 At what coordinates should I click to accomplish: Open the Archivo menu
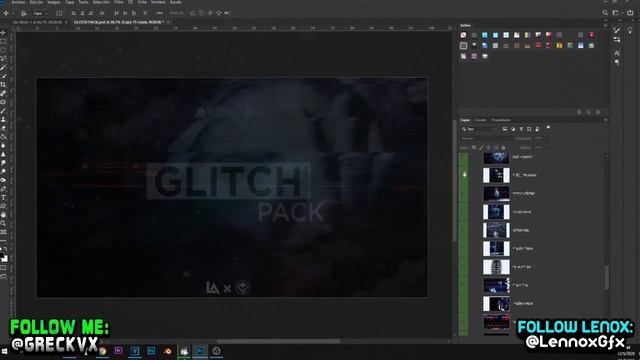(18, 2)
